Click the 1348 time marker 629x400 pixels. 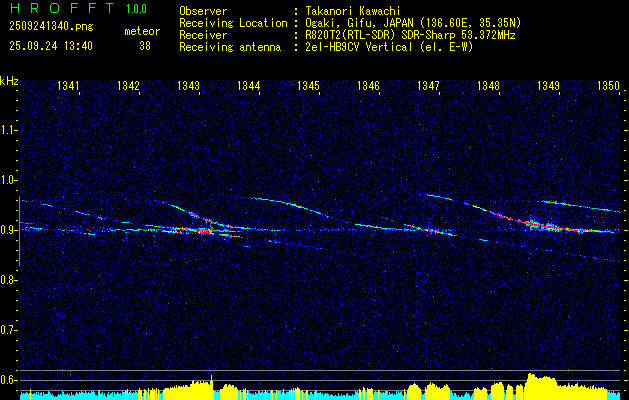(488, 85)
